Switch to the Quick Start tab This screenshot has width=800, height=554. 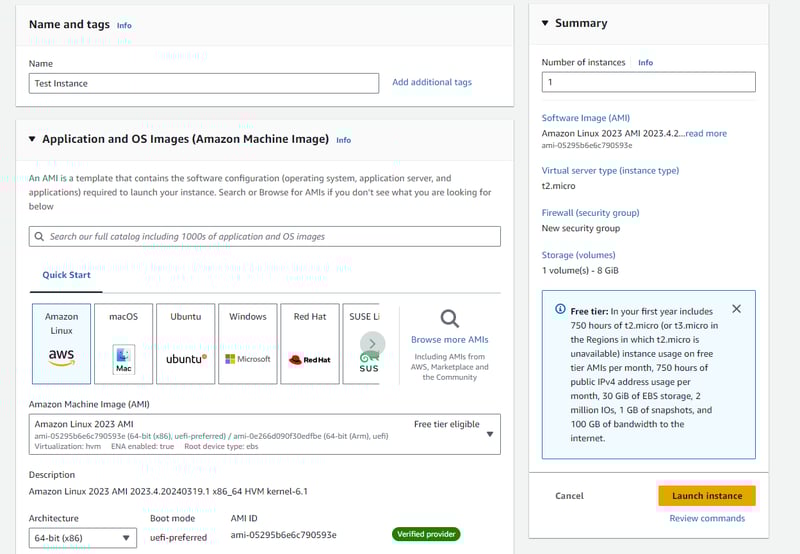(66, 275)
